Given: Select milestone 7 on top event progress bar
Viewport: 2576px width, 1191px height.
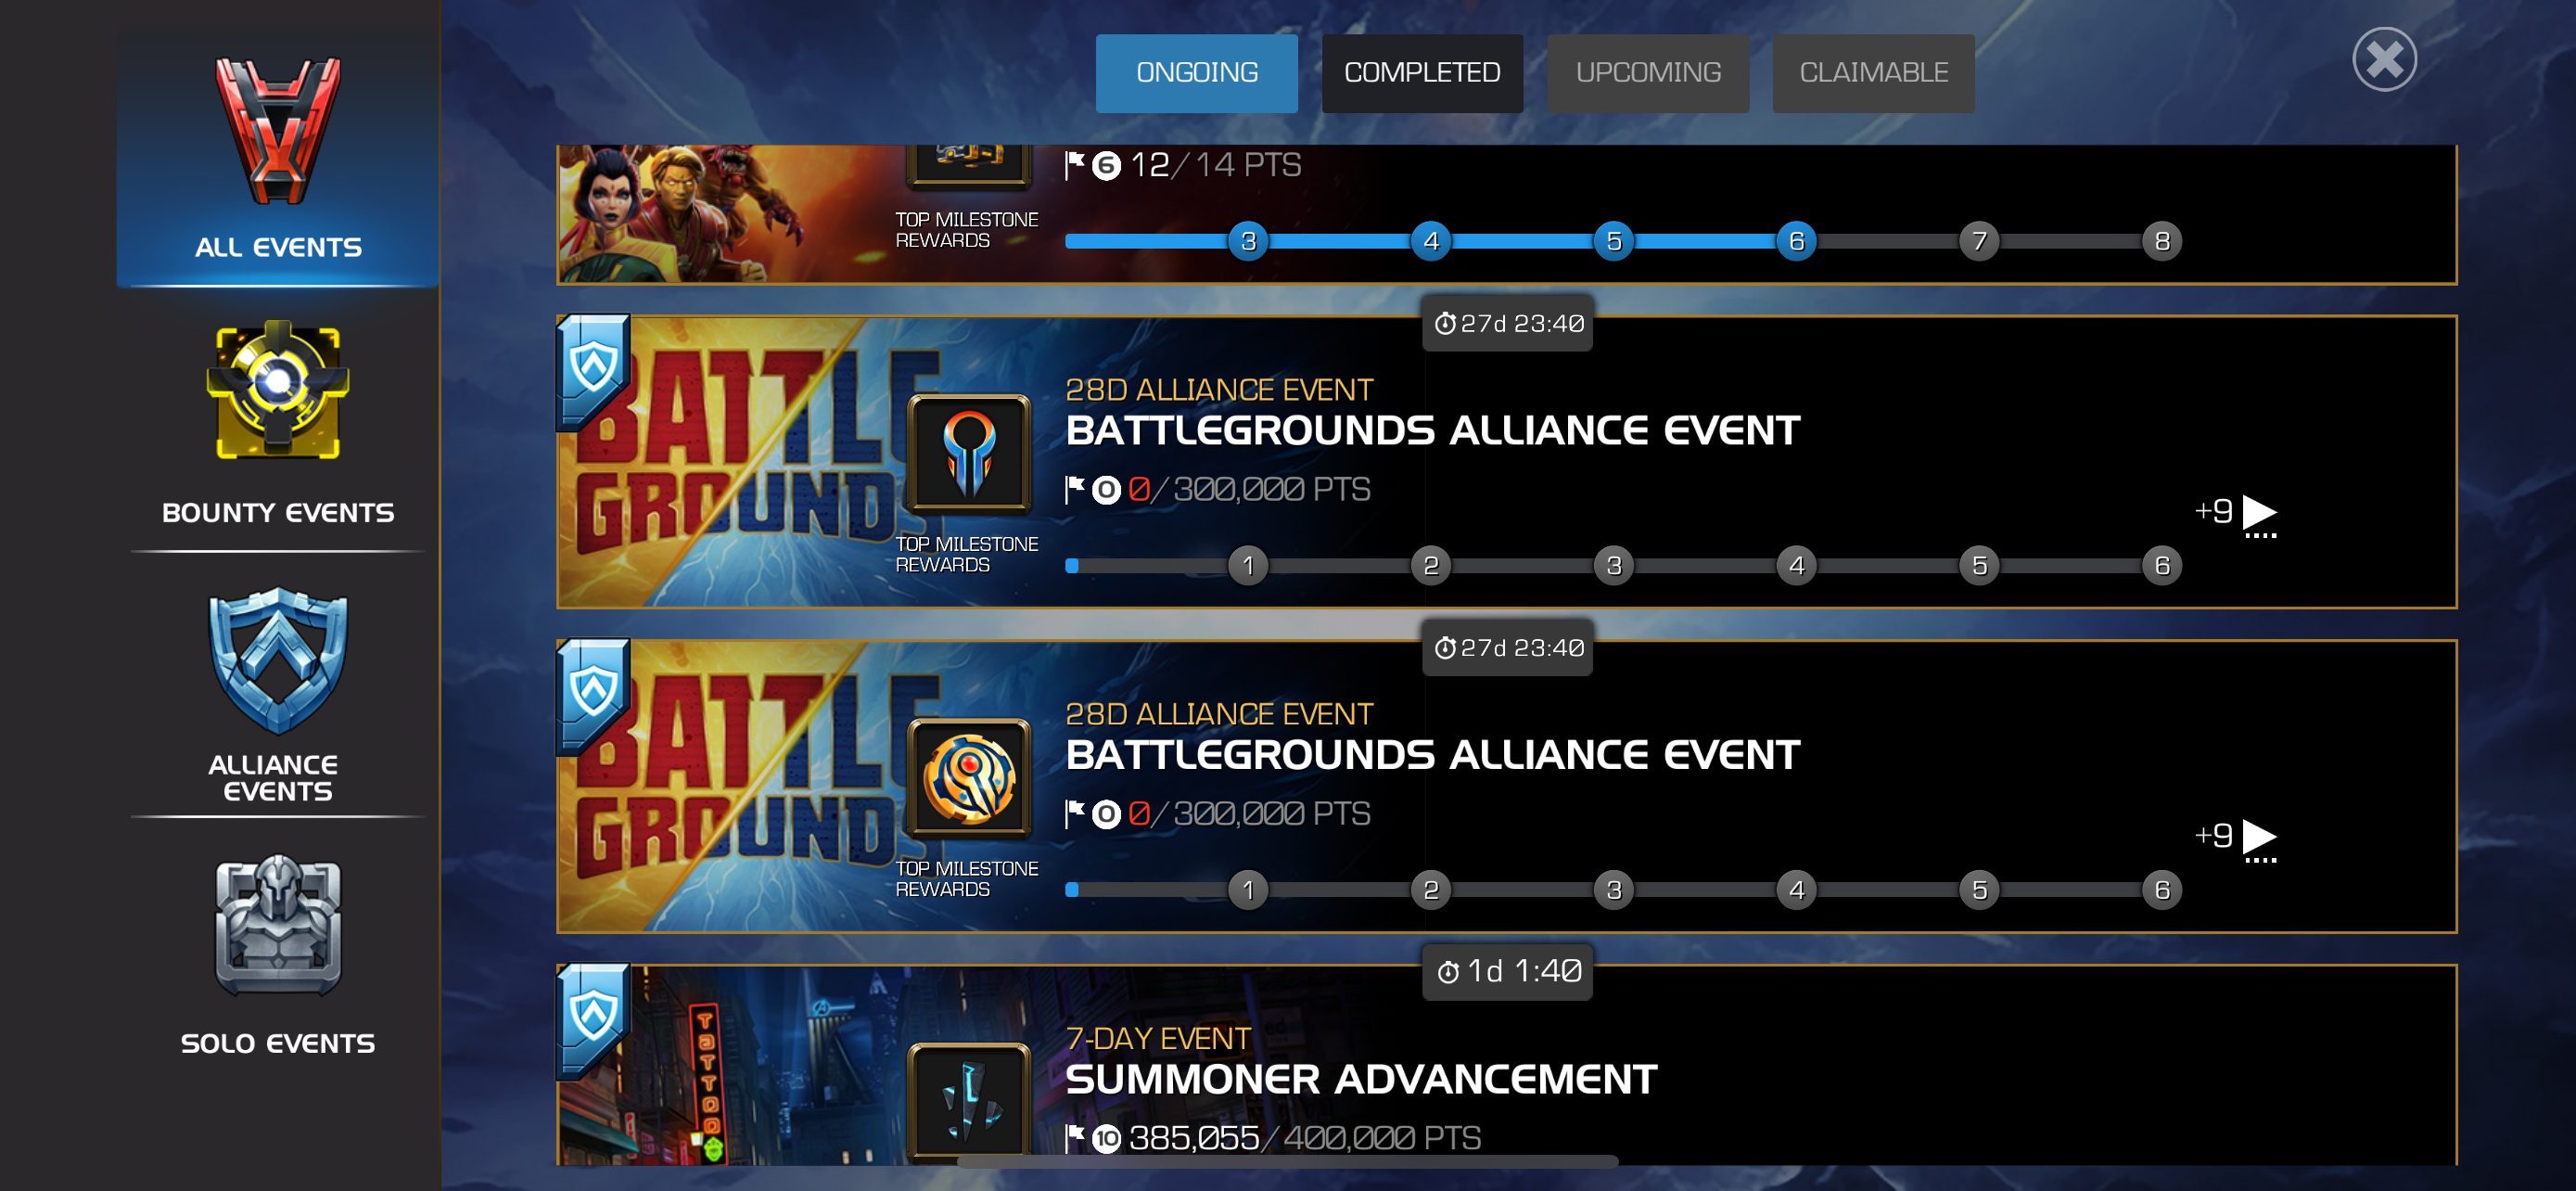Looking at the screenshot, I should (x=1979, y=241).
